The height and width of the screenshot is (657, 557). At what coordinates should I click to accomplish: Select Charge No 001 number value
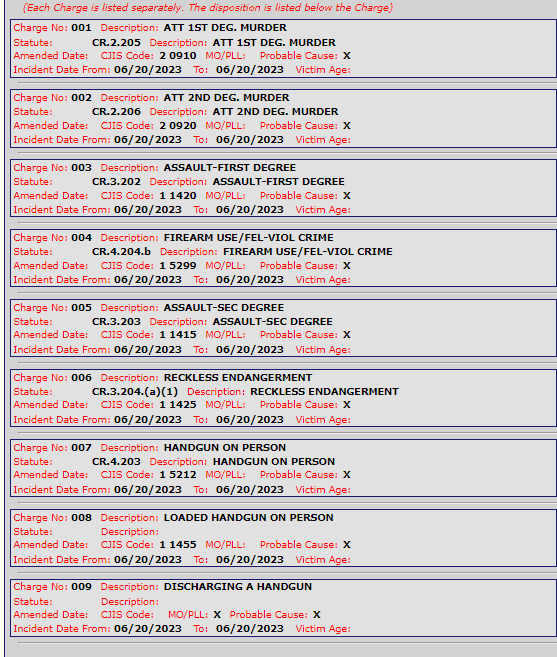pos(81,28)
